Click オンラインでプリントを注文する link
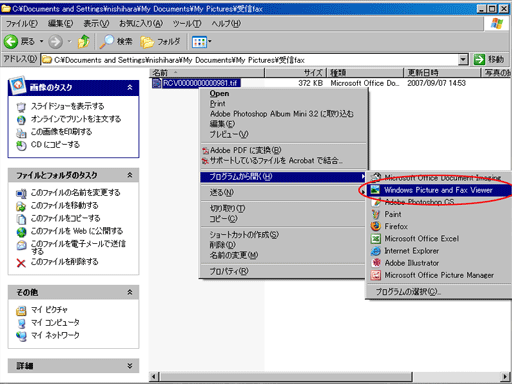Image resolution: width=512 pixels, height=384 pixels. click(76, 119)
